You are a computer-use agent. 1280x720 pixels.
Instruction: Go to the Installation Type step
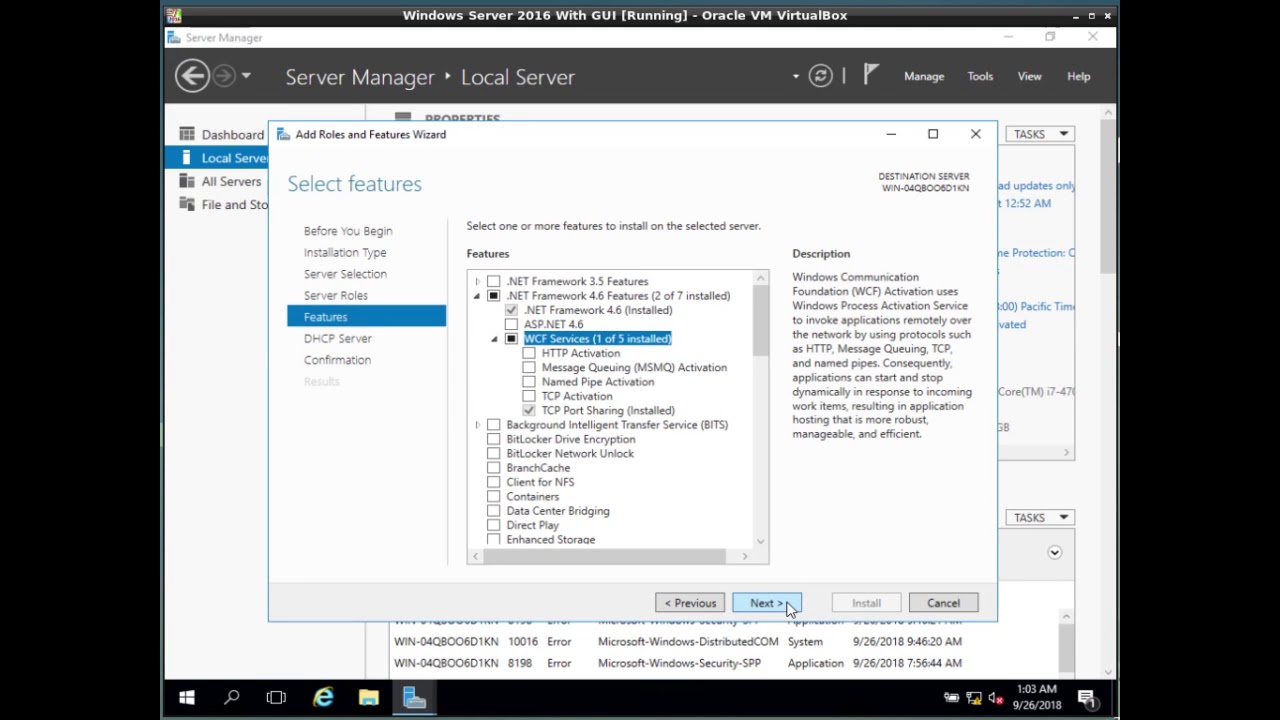point(345,252)
